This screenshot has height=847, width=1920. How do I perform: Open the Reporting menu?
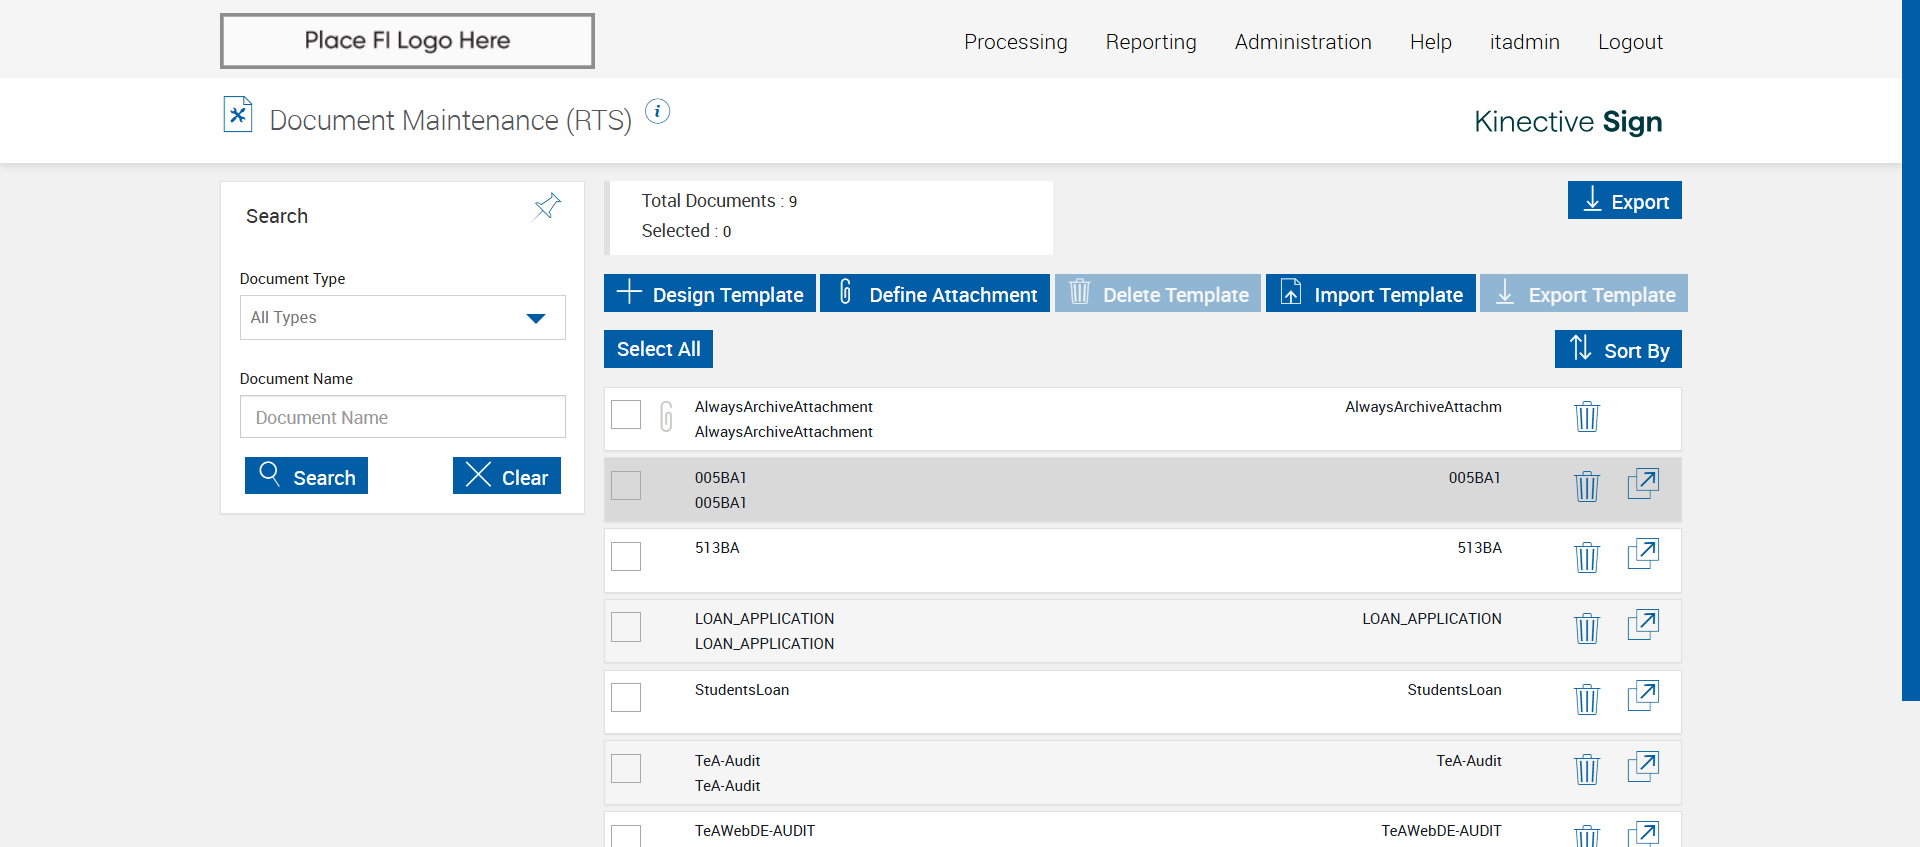click(1150, 42)
